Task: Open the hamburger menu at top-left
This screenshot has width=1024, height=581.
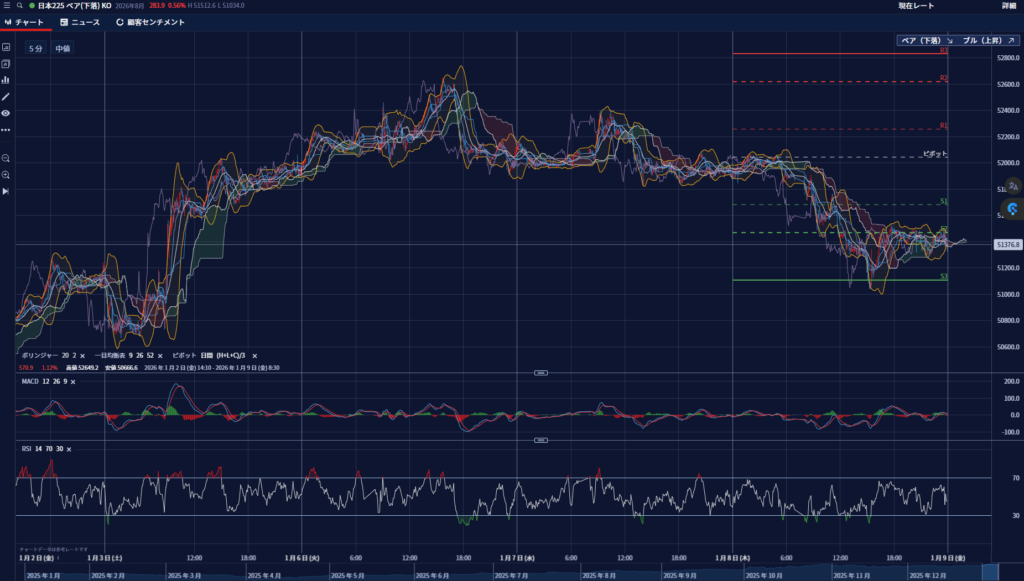Action: 6,6
